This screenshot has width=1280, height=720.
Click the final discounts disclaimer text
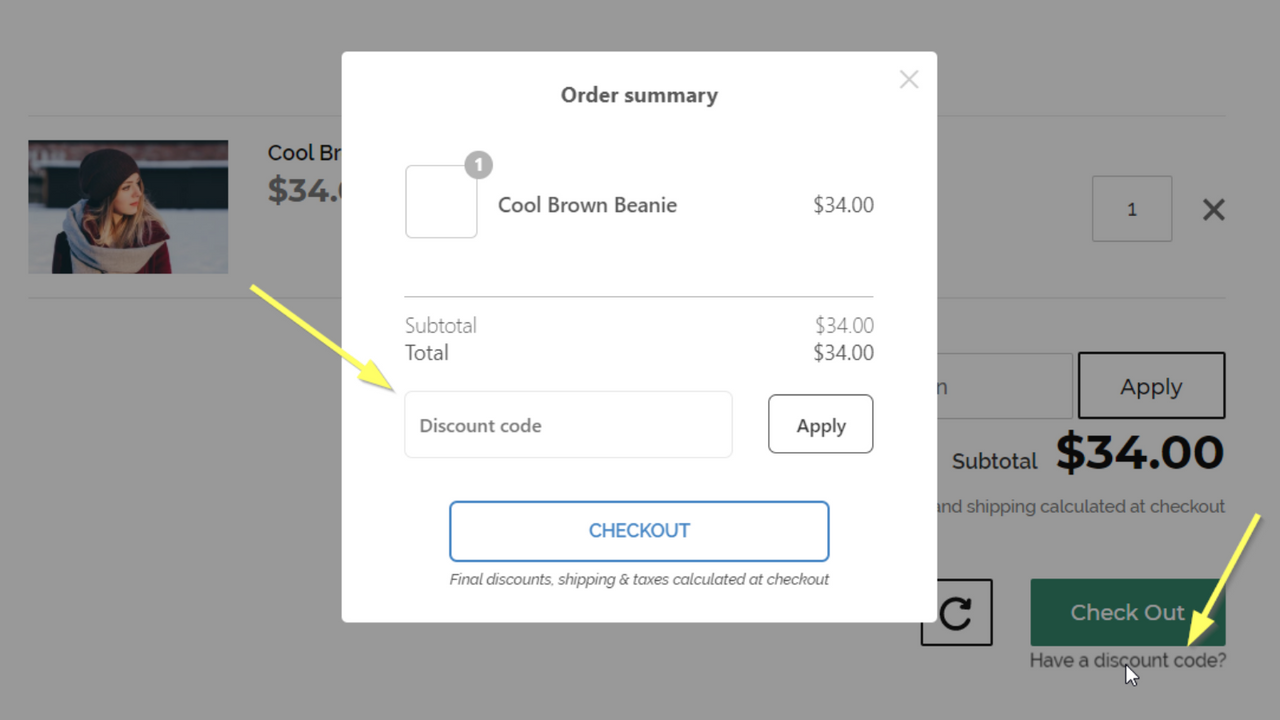[x=639, y=579]
